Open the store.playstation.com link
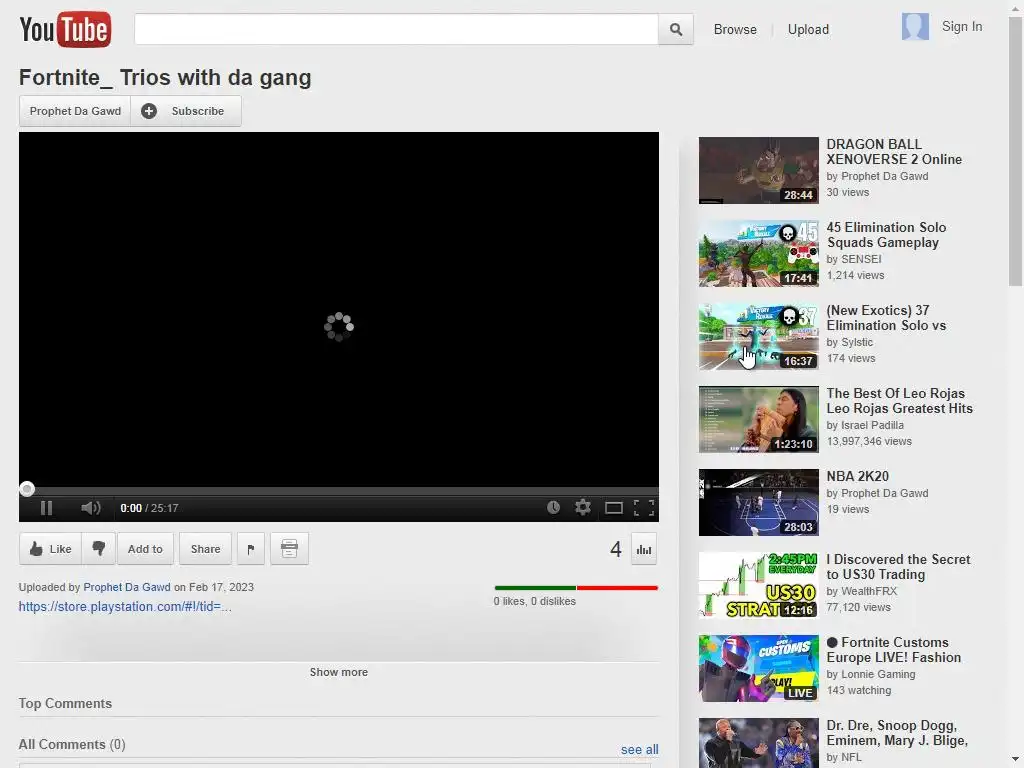This screenshot has height=768, width=1024. point(125,607)
